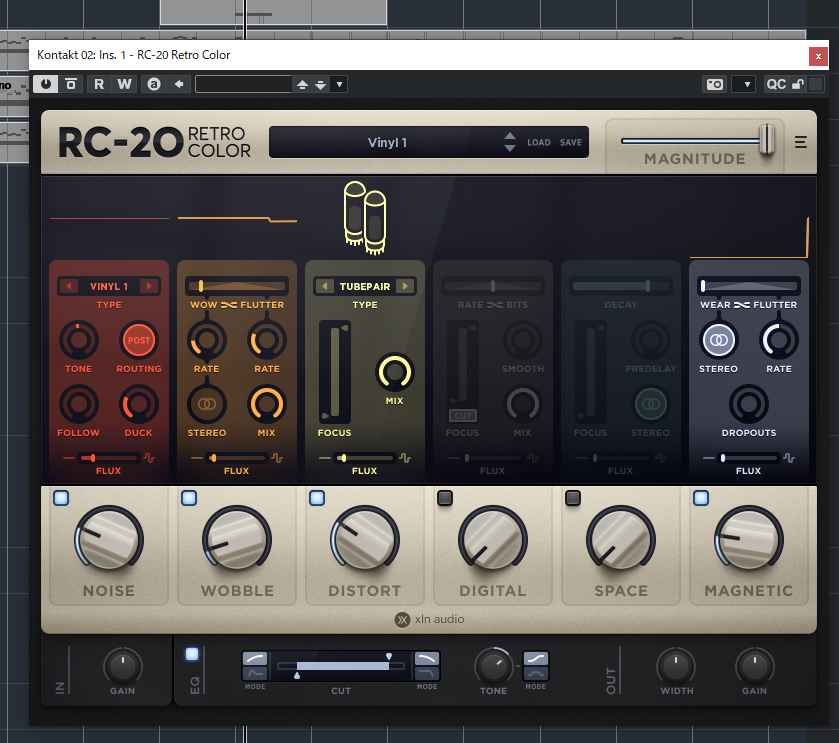Click the Wobble STEREO link icon
The height and width of the screenshot is (743, 839).
pyautogui.click(x=207, y=404)
